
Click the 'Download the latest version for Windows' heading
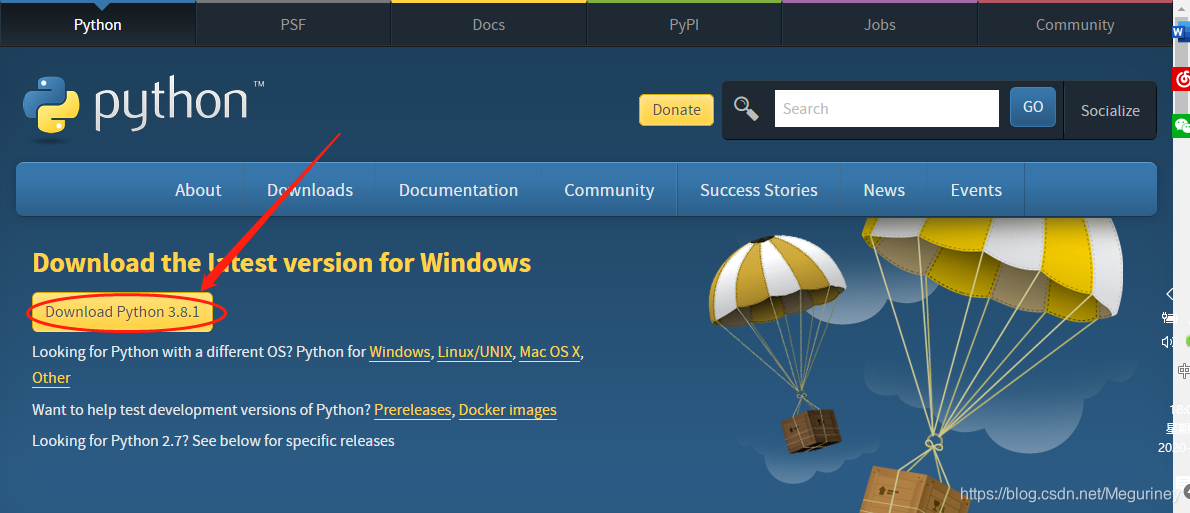click(x=282, y=263)
